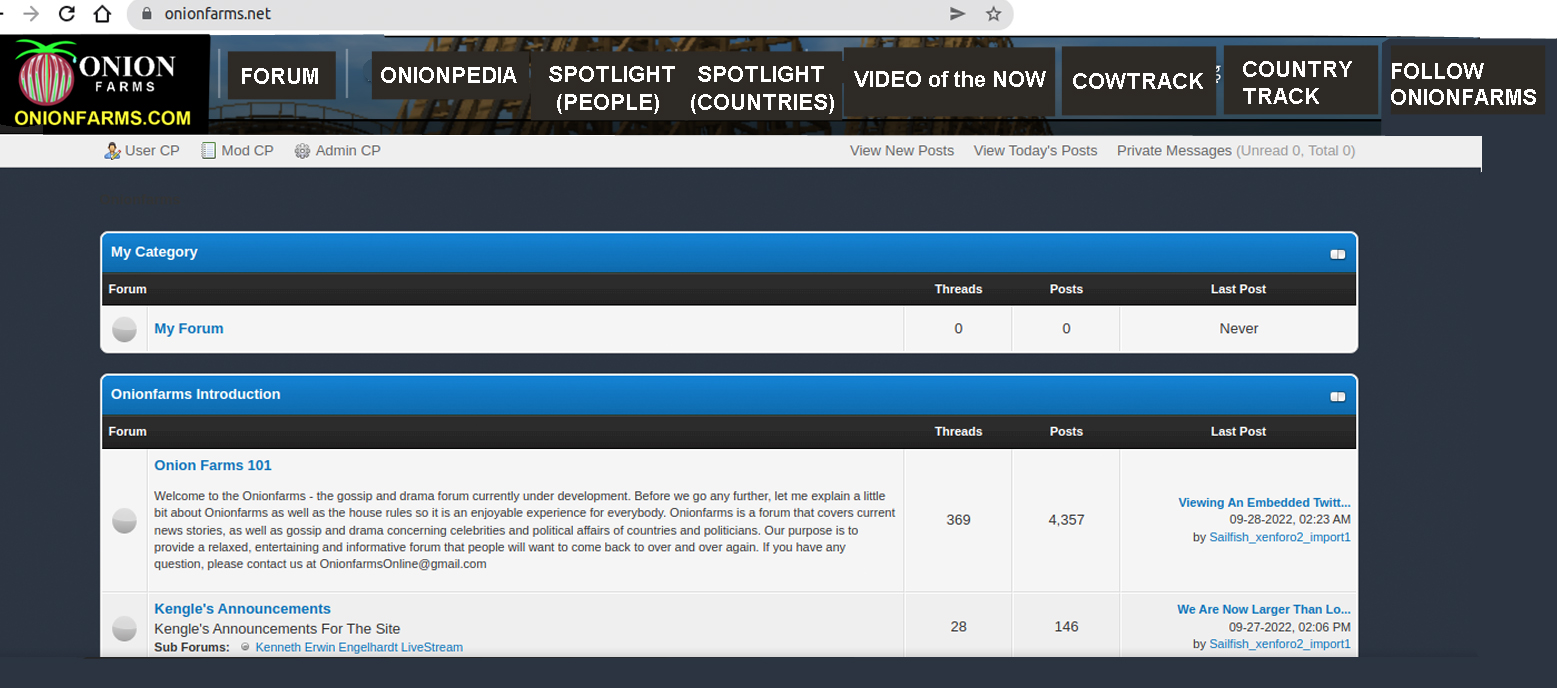Open the Onion Farms 101 forum

click(x=213, y=465)
